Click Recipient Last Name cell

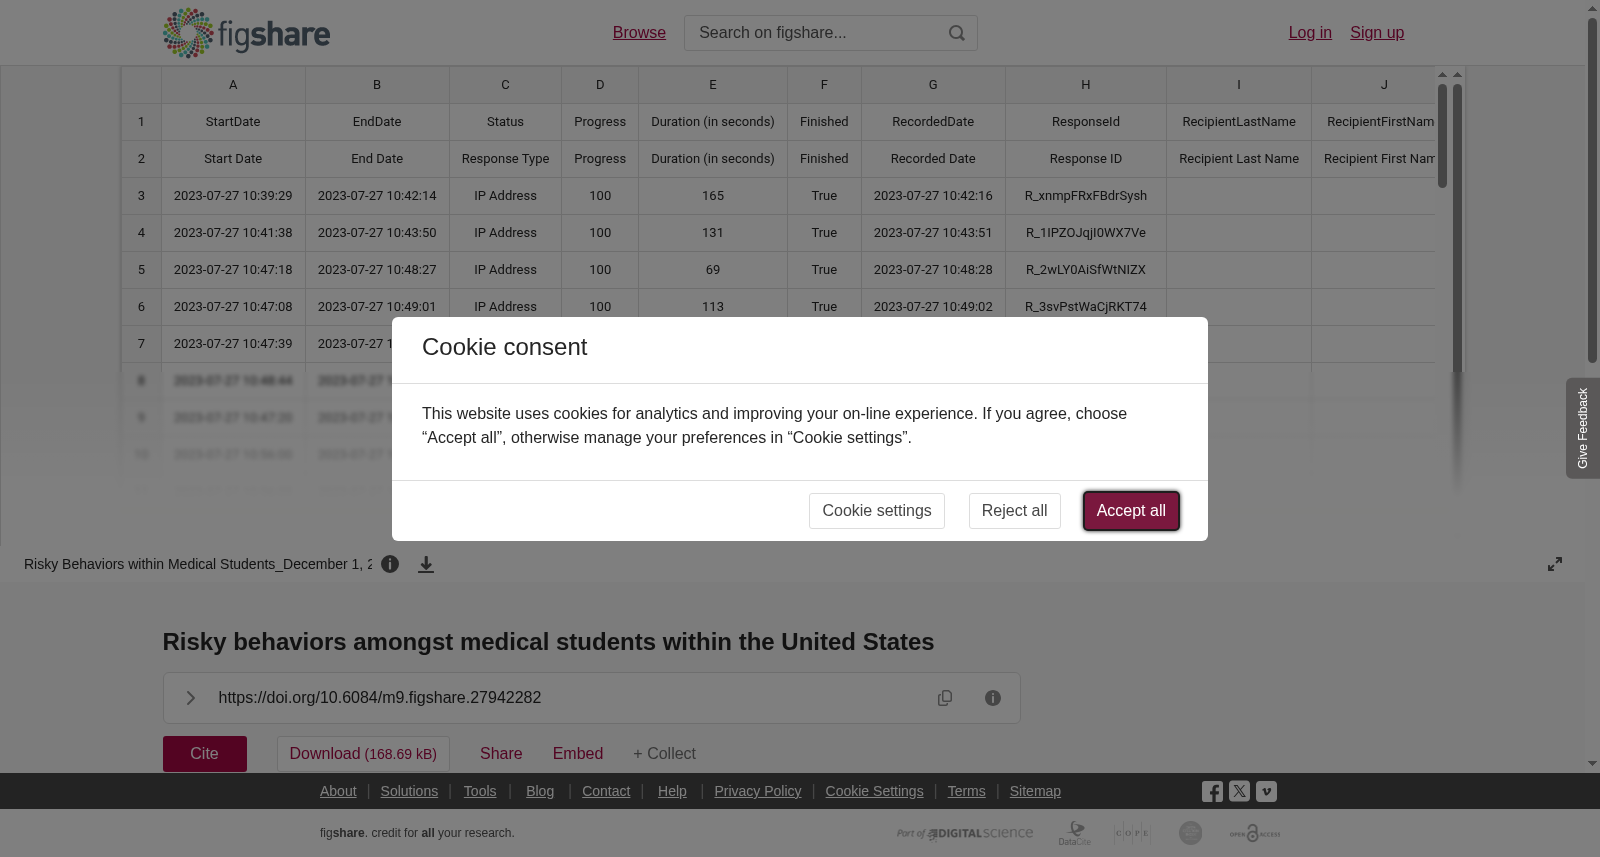point(1239,159)
